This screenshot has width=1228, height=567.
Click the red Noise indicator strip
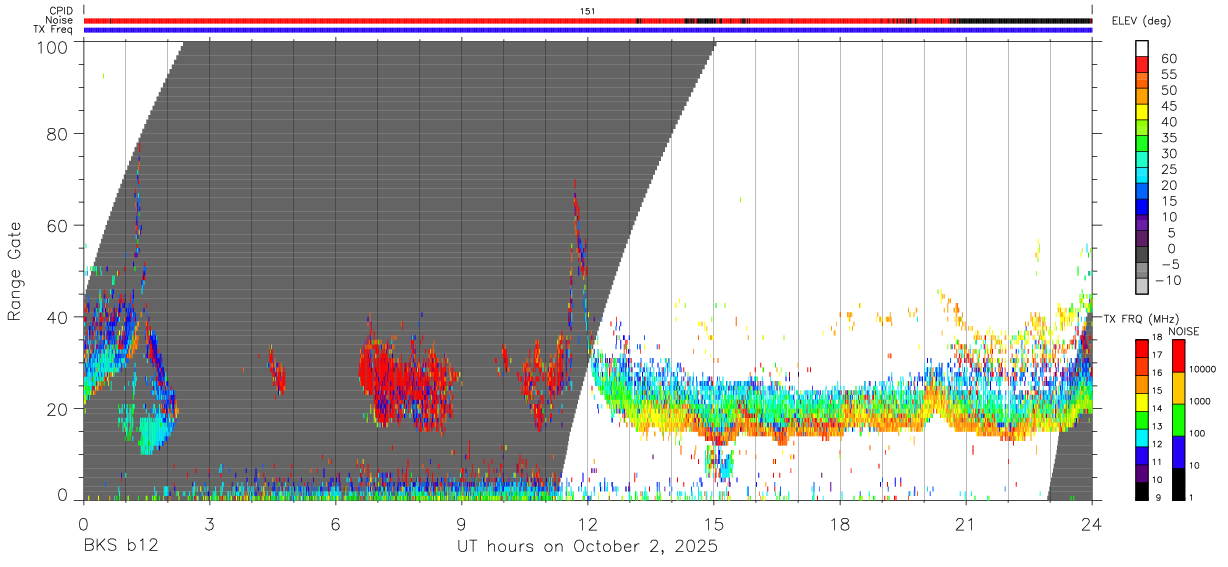(x=587, y=20)
